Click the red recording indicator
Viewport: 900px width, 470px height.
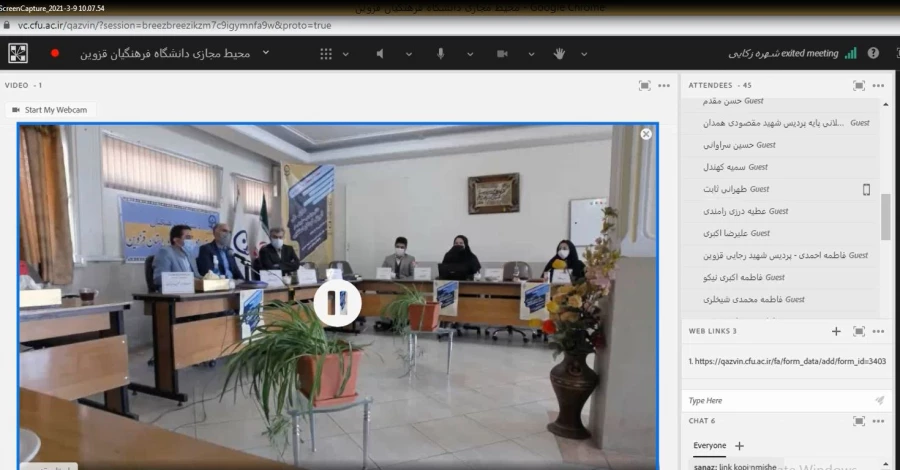coord(55,53)
